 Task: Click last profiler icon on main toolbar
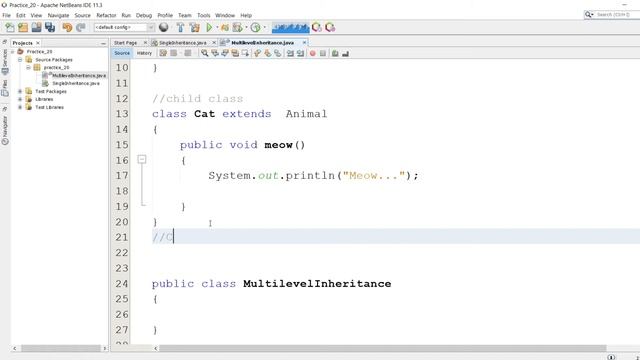[x=330, y=27]
